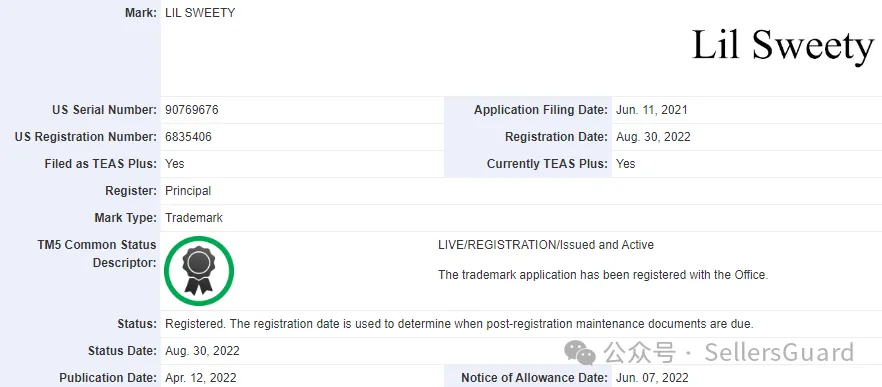Select the mark text LIL SWEETY
882x387 pixels.
tap(200, 13)
